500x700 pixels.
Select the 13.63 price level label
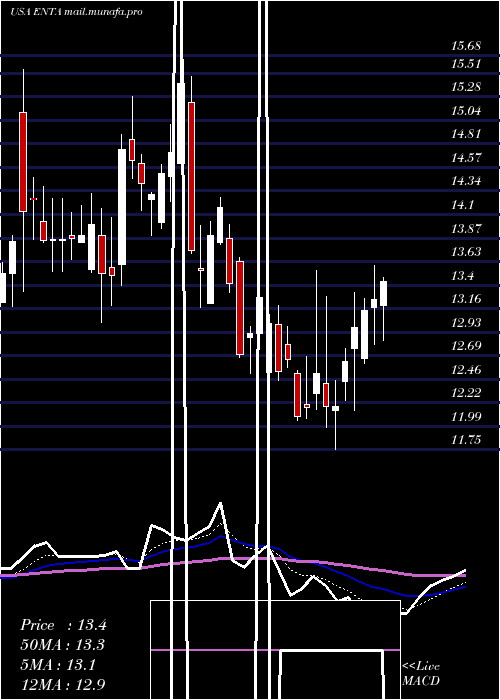tap(466, 251)
